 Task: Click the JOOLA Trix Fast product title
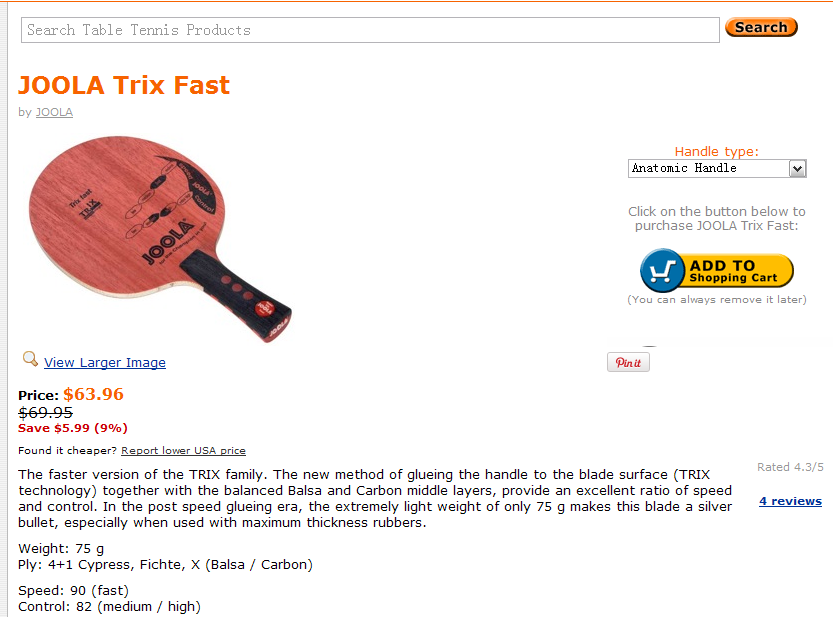pos(124,85)
